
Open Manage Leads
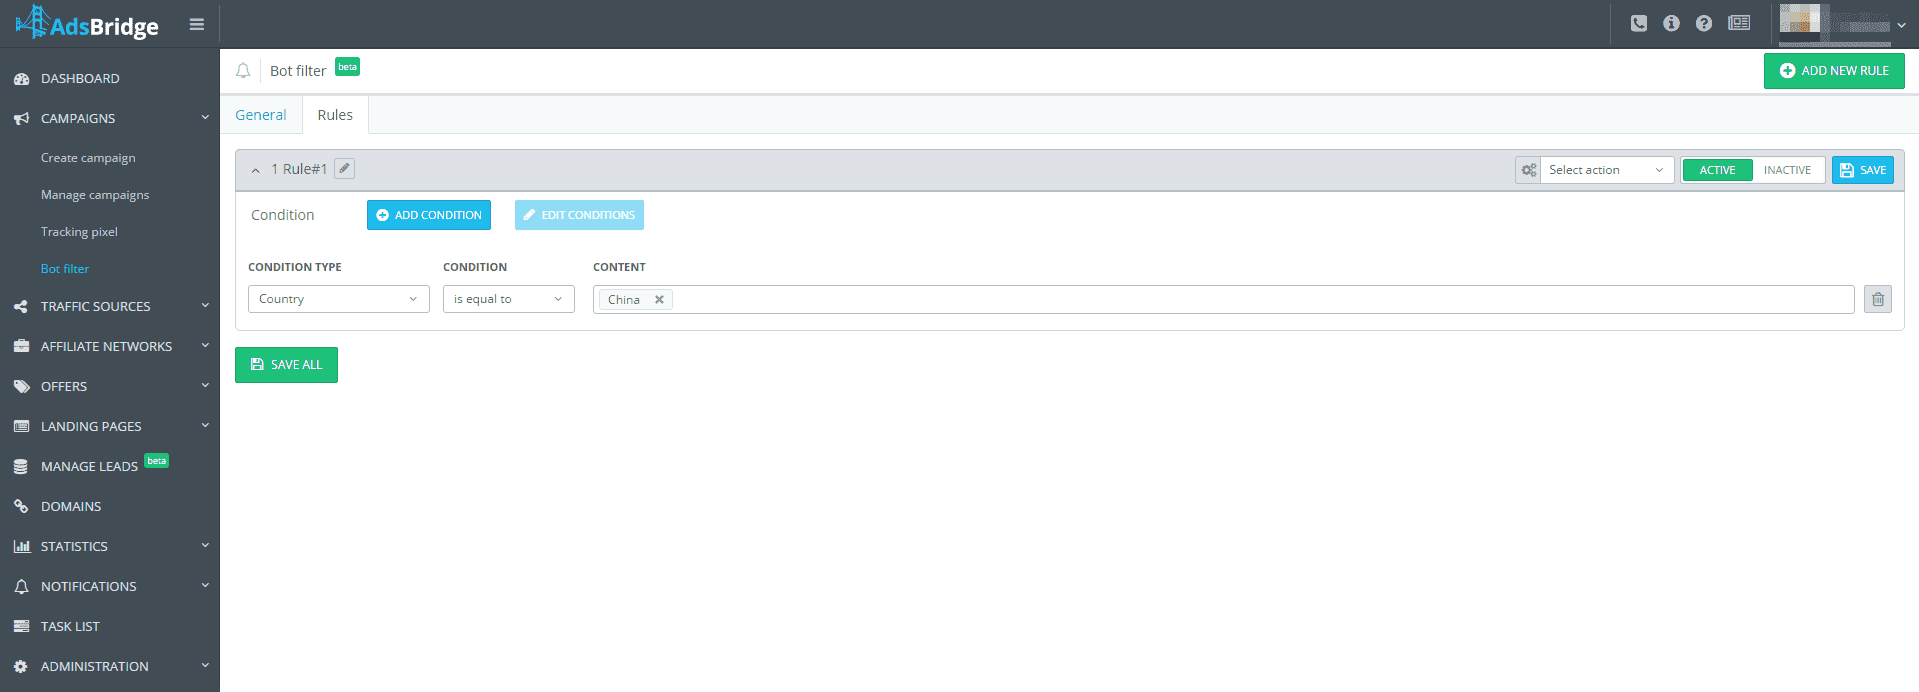pyautogui.click(x=89, y=466)
